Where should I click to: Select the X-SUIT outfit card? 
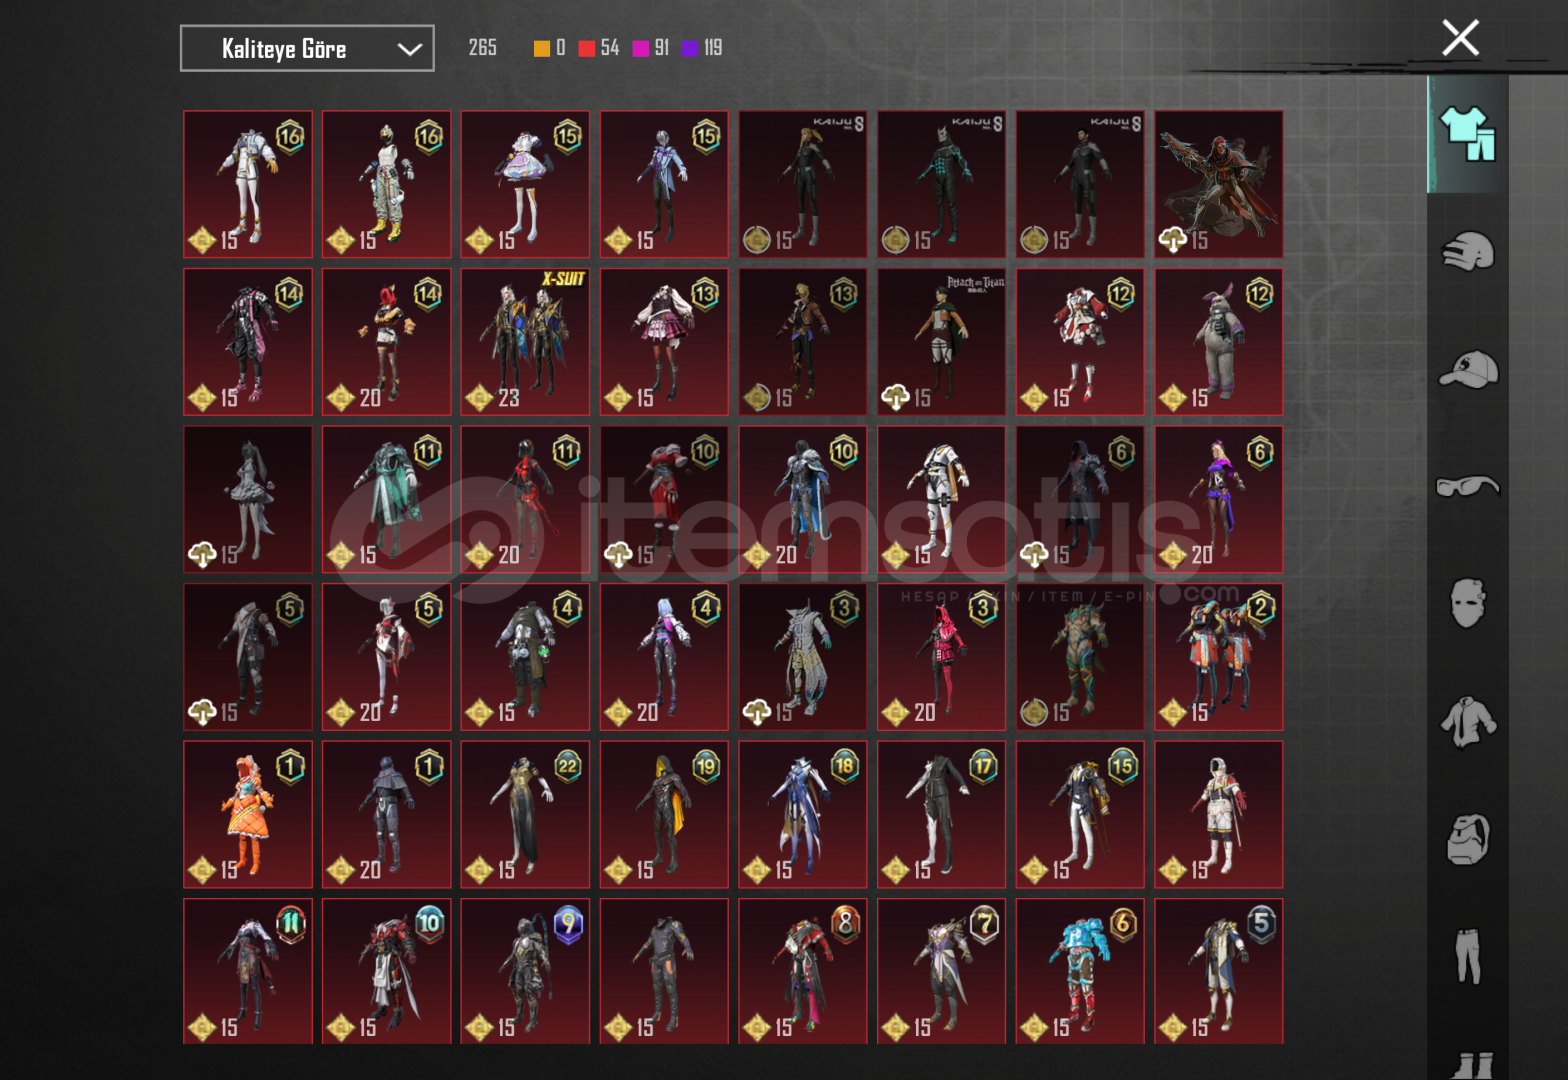tap(526, 342)
